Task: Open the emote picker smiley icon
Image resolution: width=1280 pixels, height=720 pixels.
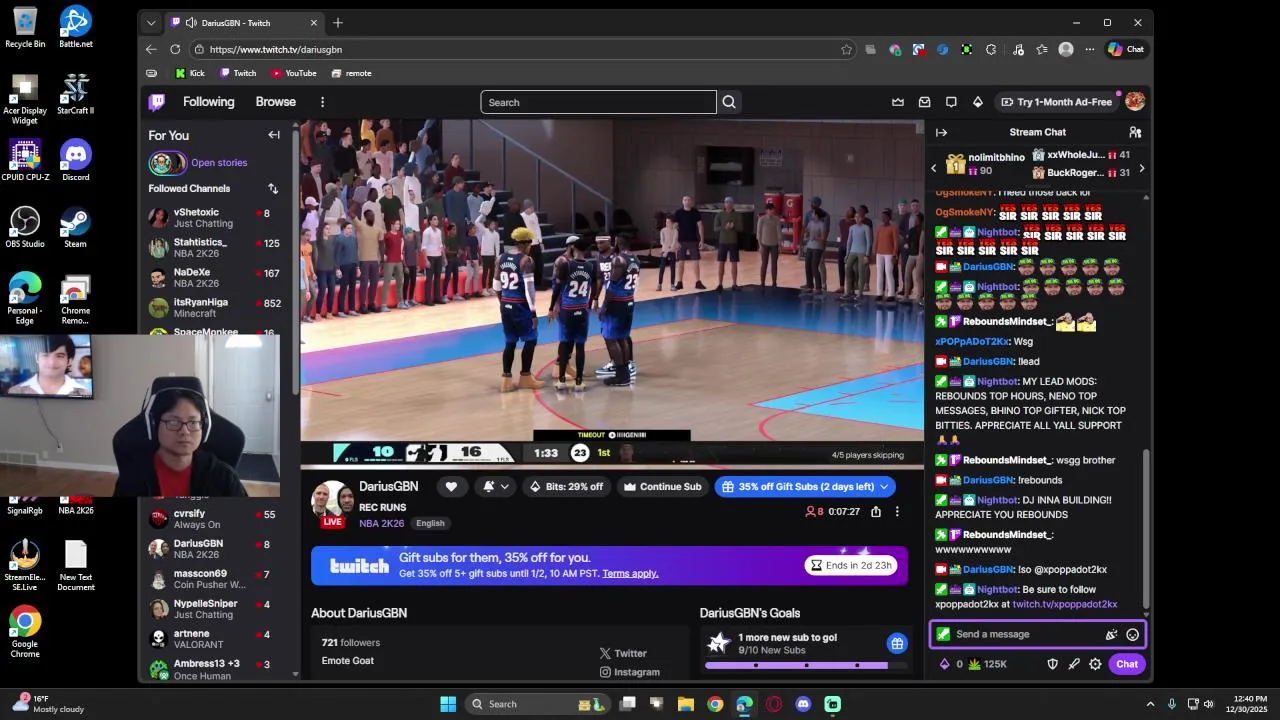Action: click(1133, 634)
